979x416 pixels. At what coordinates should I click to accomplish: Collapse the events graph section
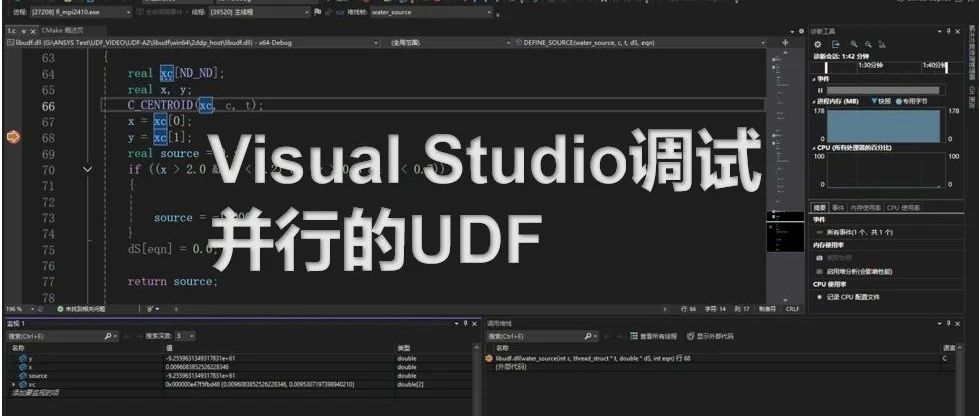(x=814, y=79)
